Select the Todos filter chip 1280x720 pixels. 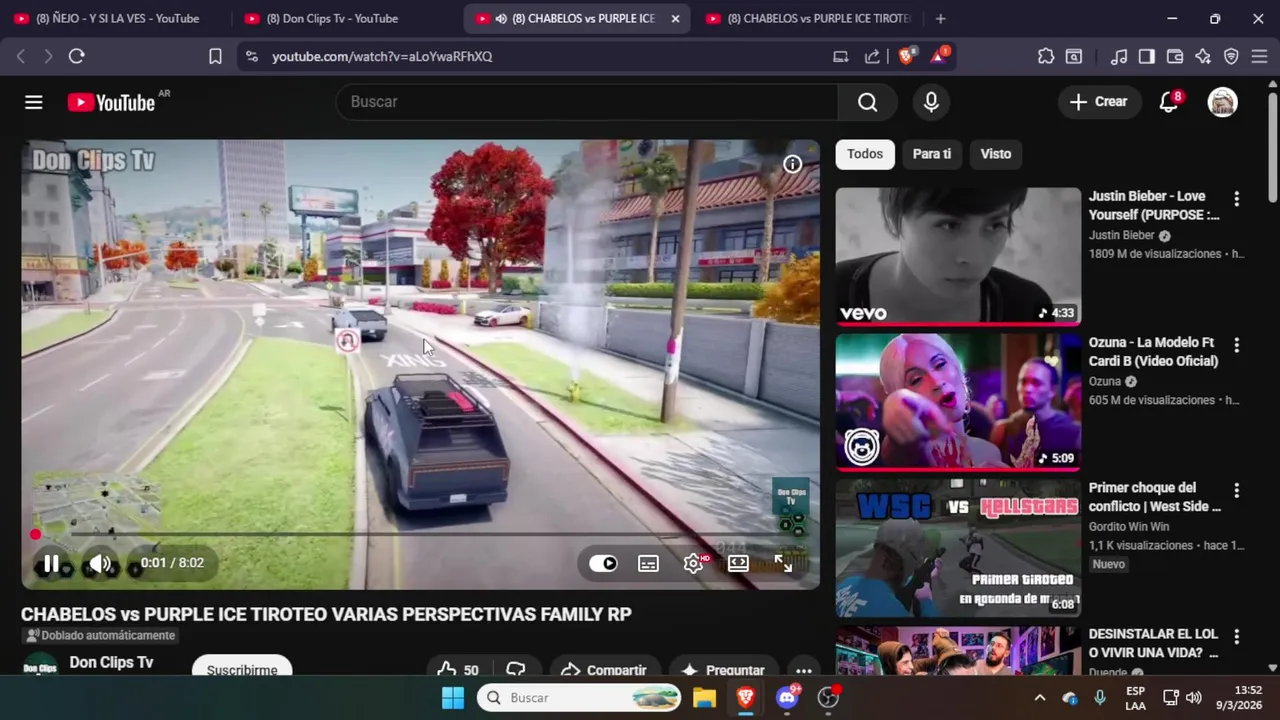pyautogui.click(x=865, y=154)
